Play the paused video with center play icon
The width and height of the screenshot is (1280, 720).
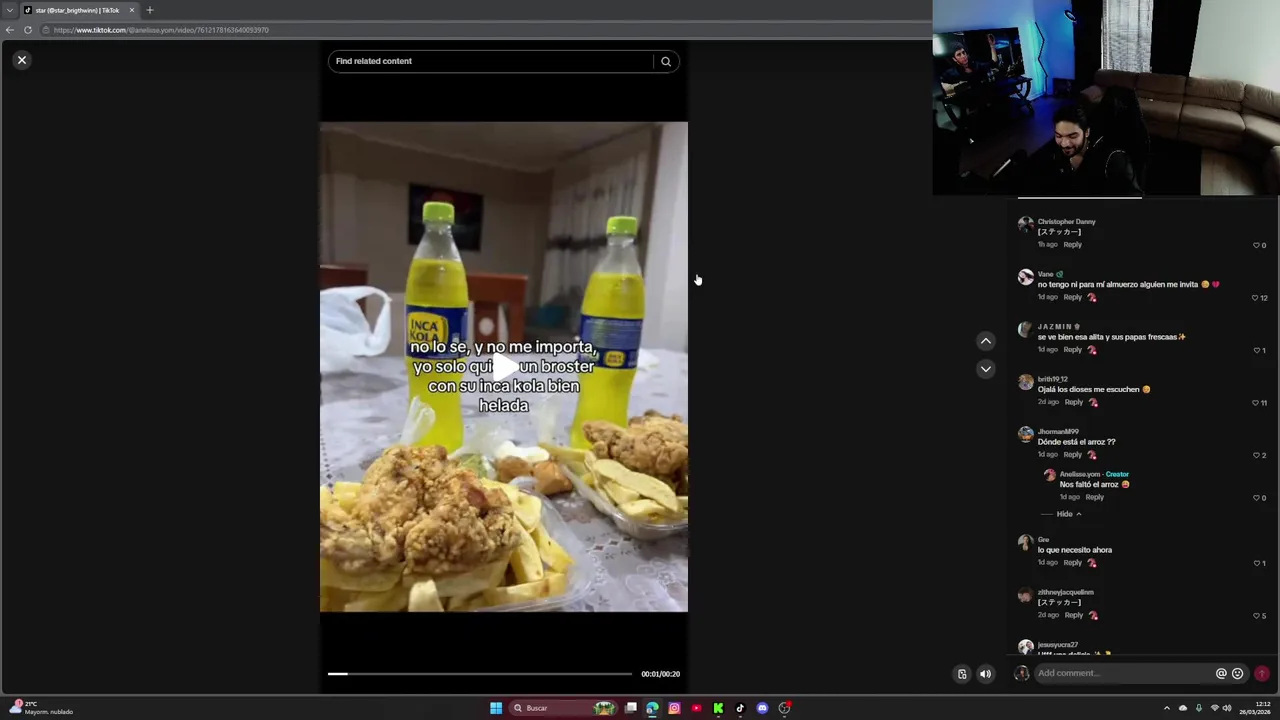point(504,367)
